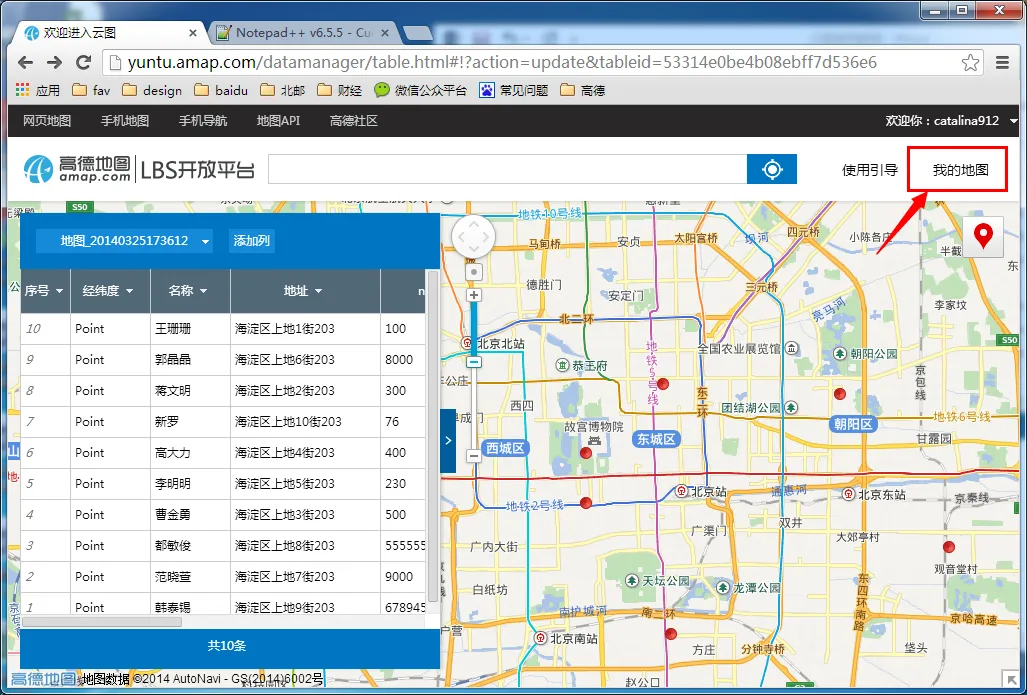The width and height of the screenshot is (1027, 695).
Task: Zoom out with the bottom minus button
Action: click(x=474, y=455)
